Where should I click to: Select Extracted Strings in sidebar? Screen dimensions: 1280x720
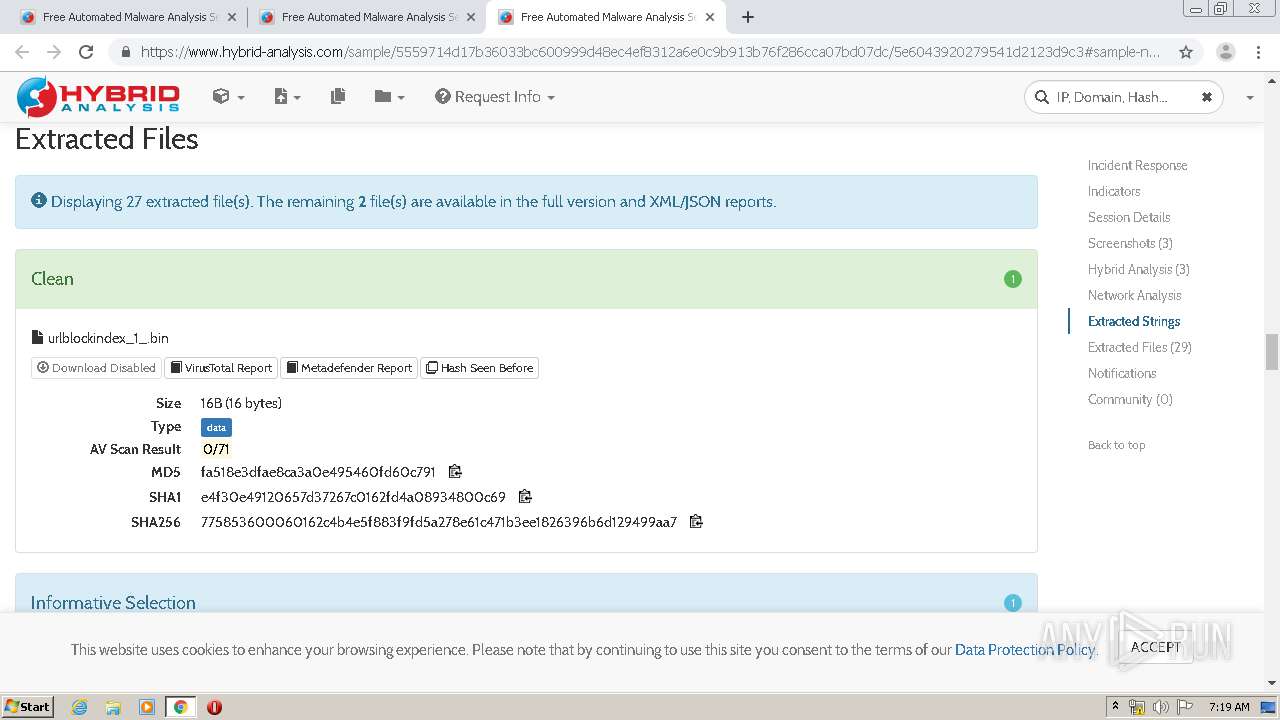[1134, 321]
